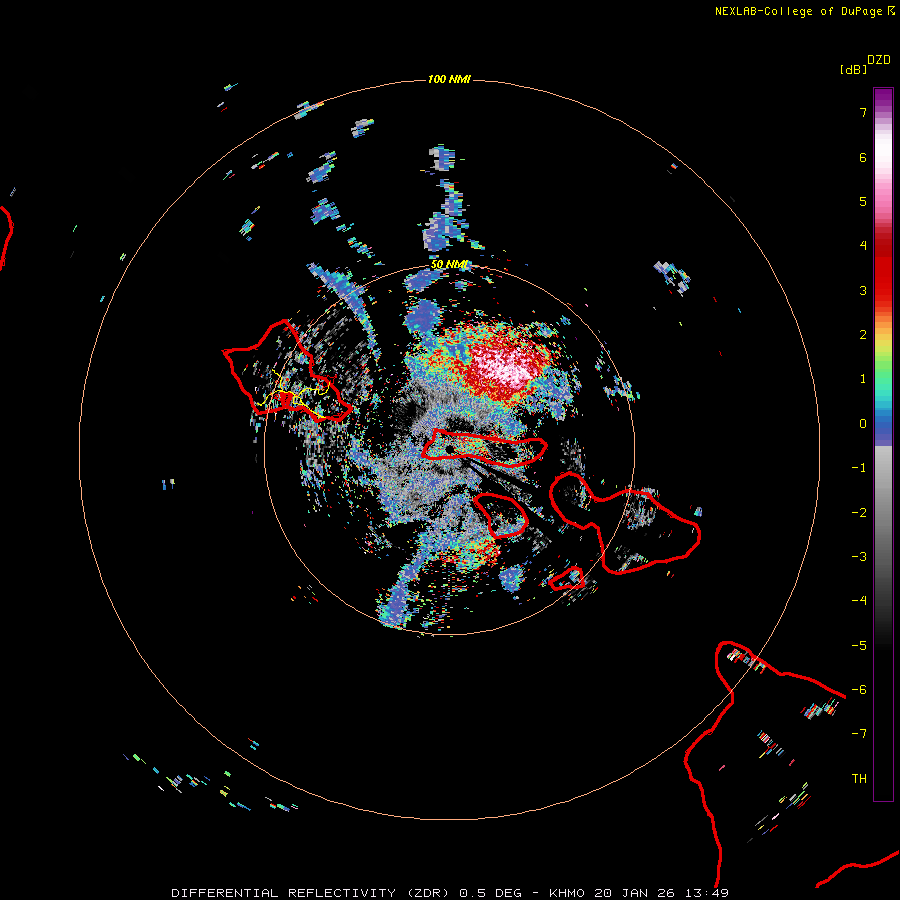Click the 5 dB tick on the color scale

click(863, 201)
